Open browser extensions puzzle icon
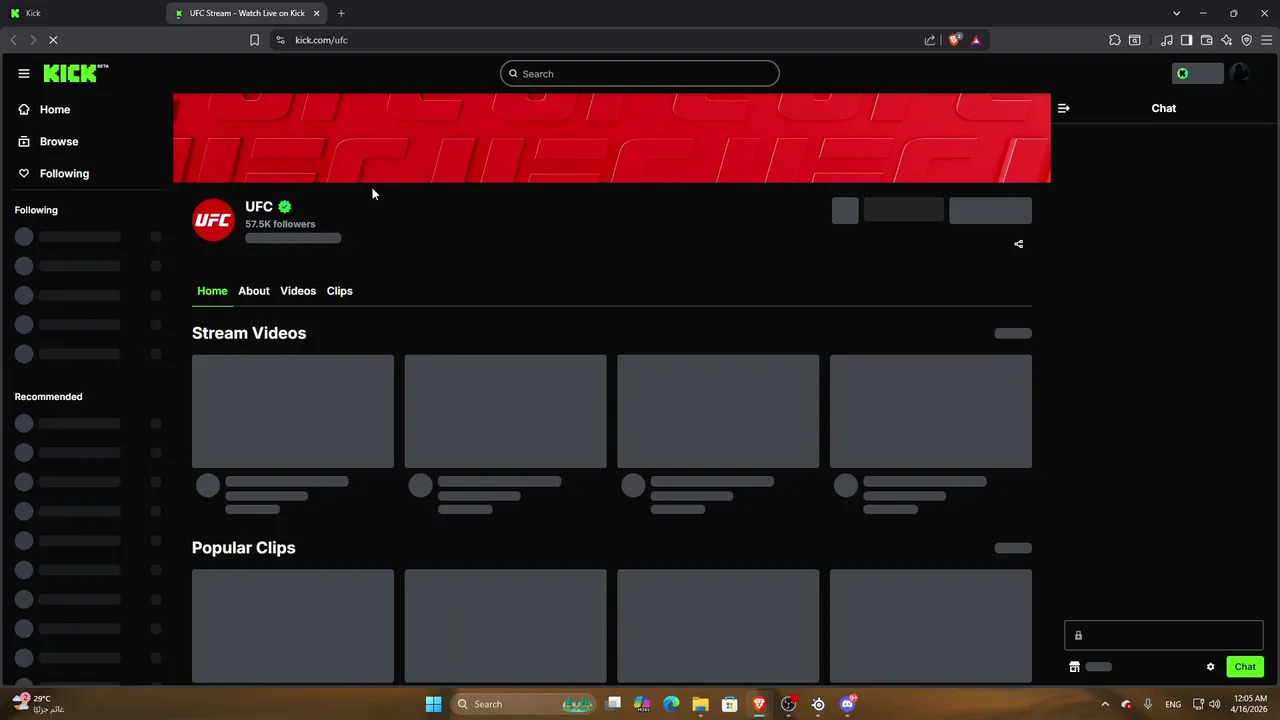 coord(1115,40)
